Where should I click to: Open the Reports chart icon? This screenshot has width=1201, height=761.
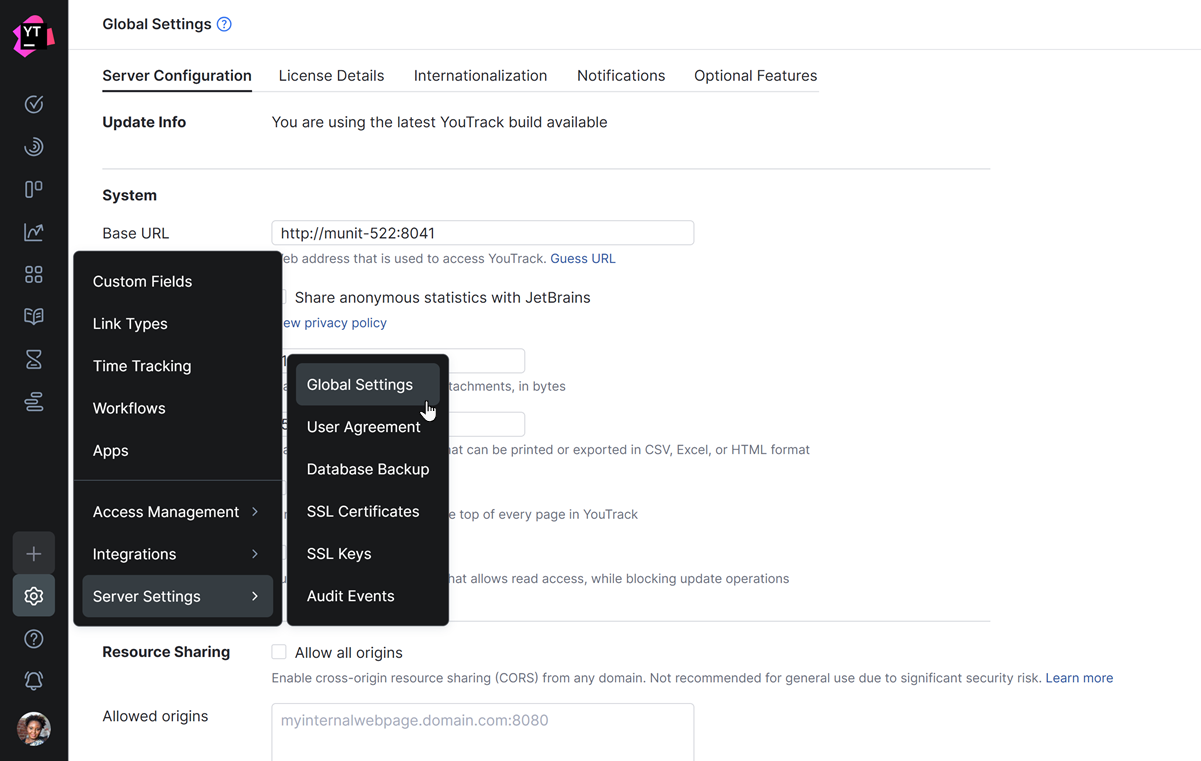click(34, 232)
